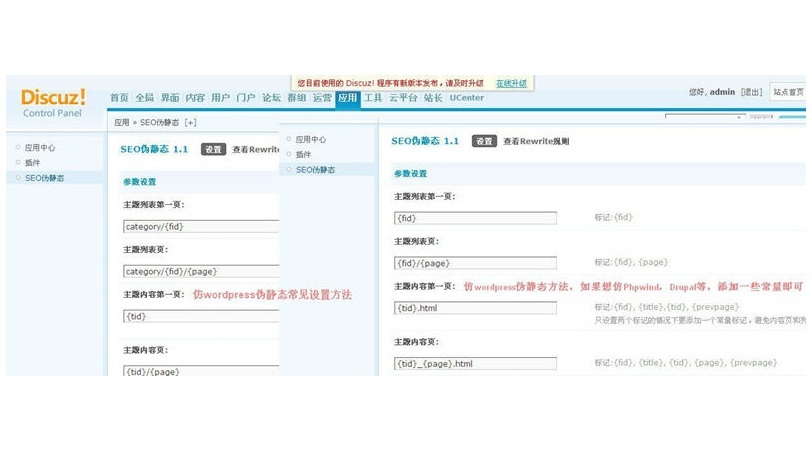Open the 论坛 menu
Viewport: 812px width, 451px height.
pyautogui.click(x=271, y=97)
